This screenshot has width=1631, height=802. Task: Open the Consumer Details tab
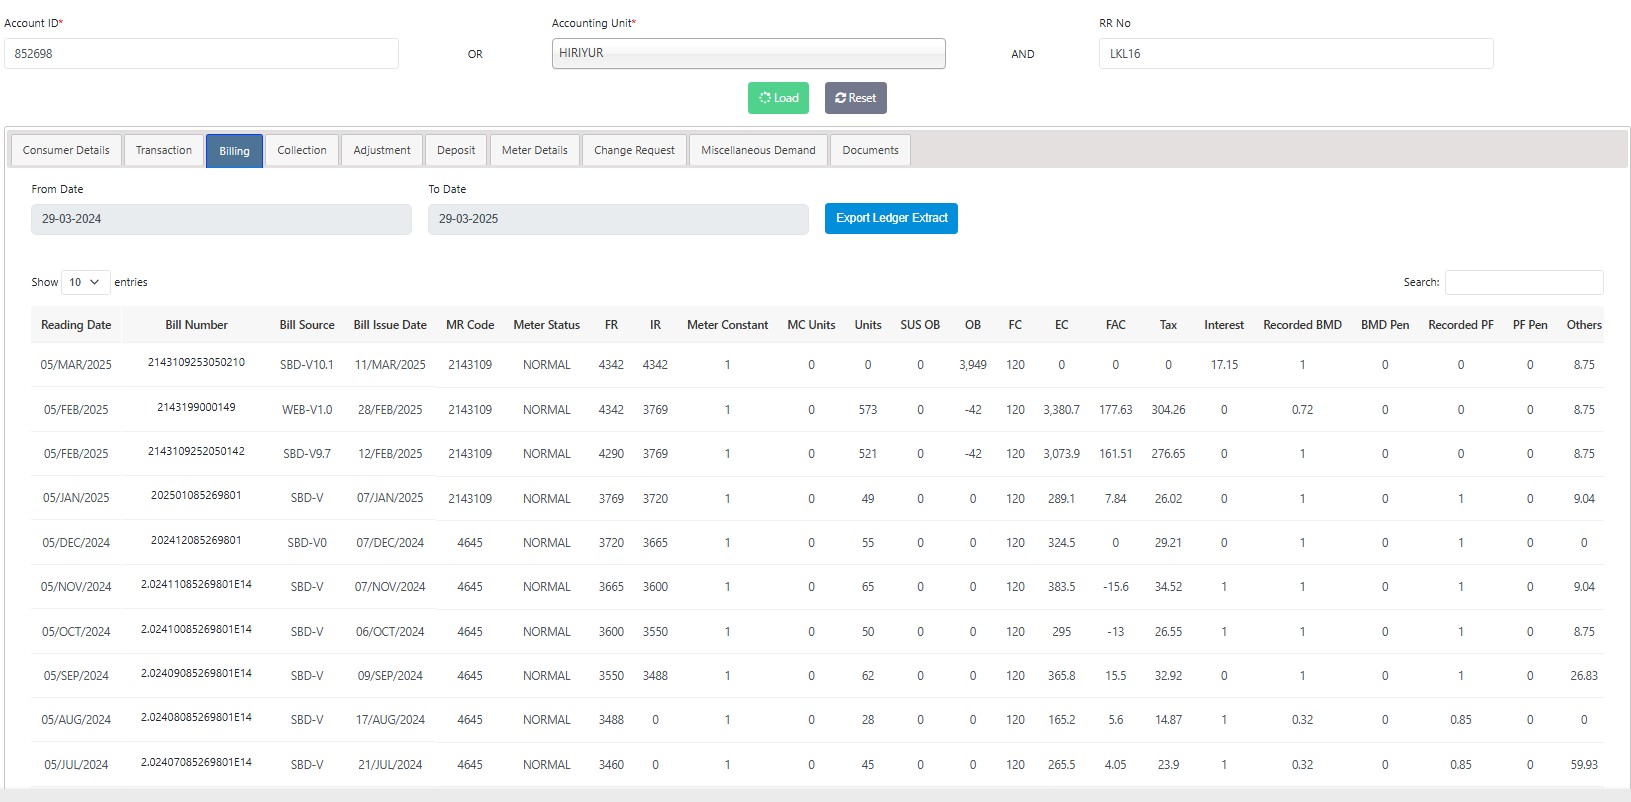[x=66, y=150]
